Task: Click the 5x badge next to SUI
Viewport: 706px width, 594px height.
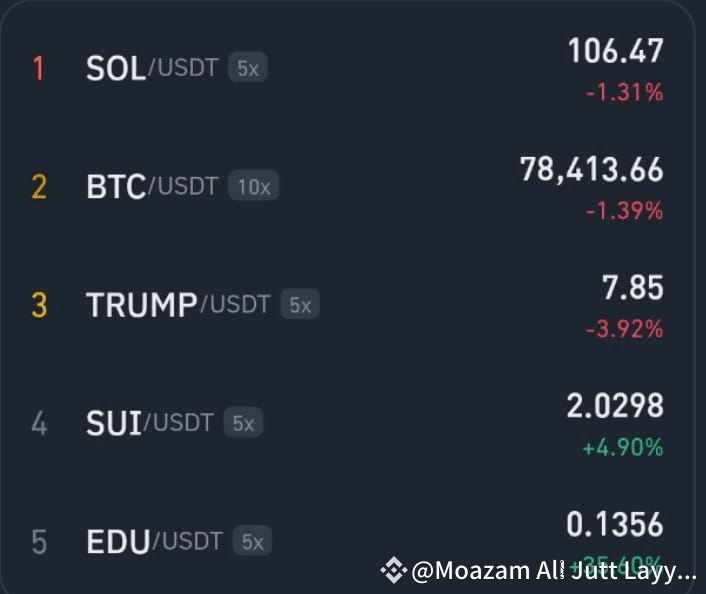Action: tap(243, 422)
